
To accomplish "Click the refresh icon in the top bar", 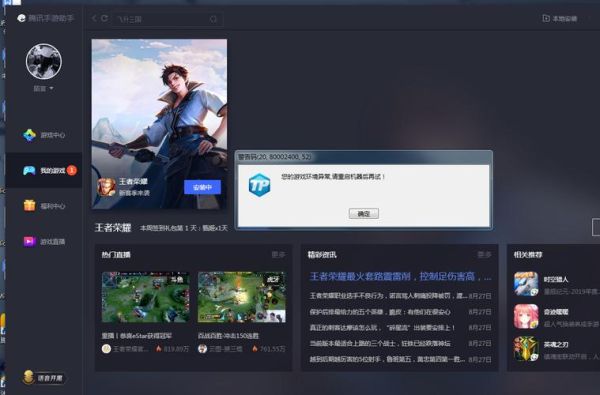I will [104, 18].
